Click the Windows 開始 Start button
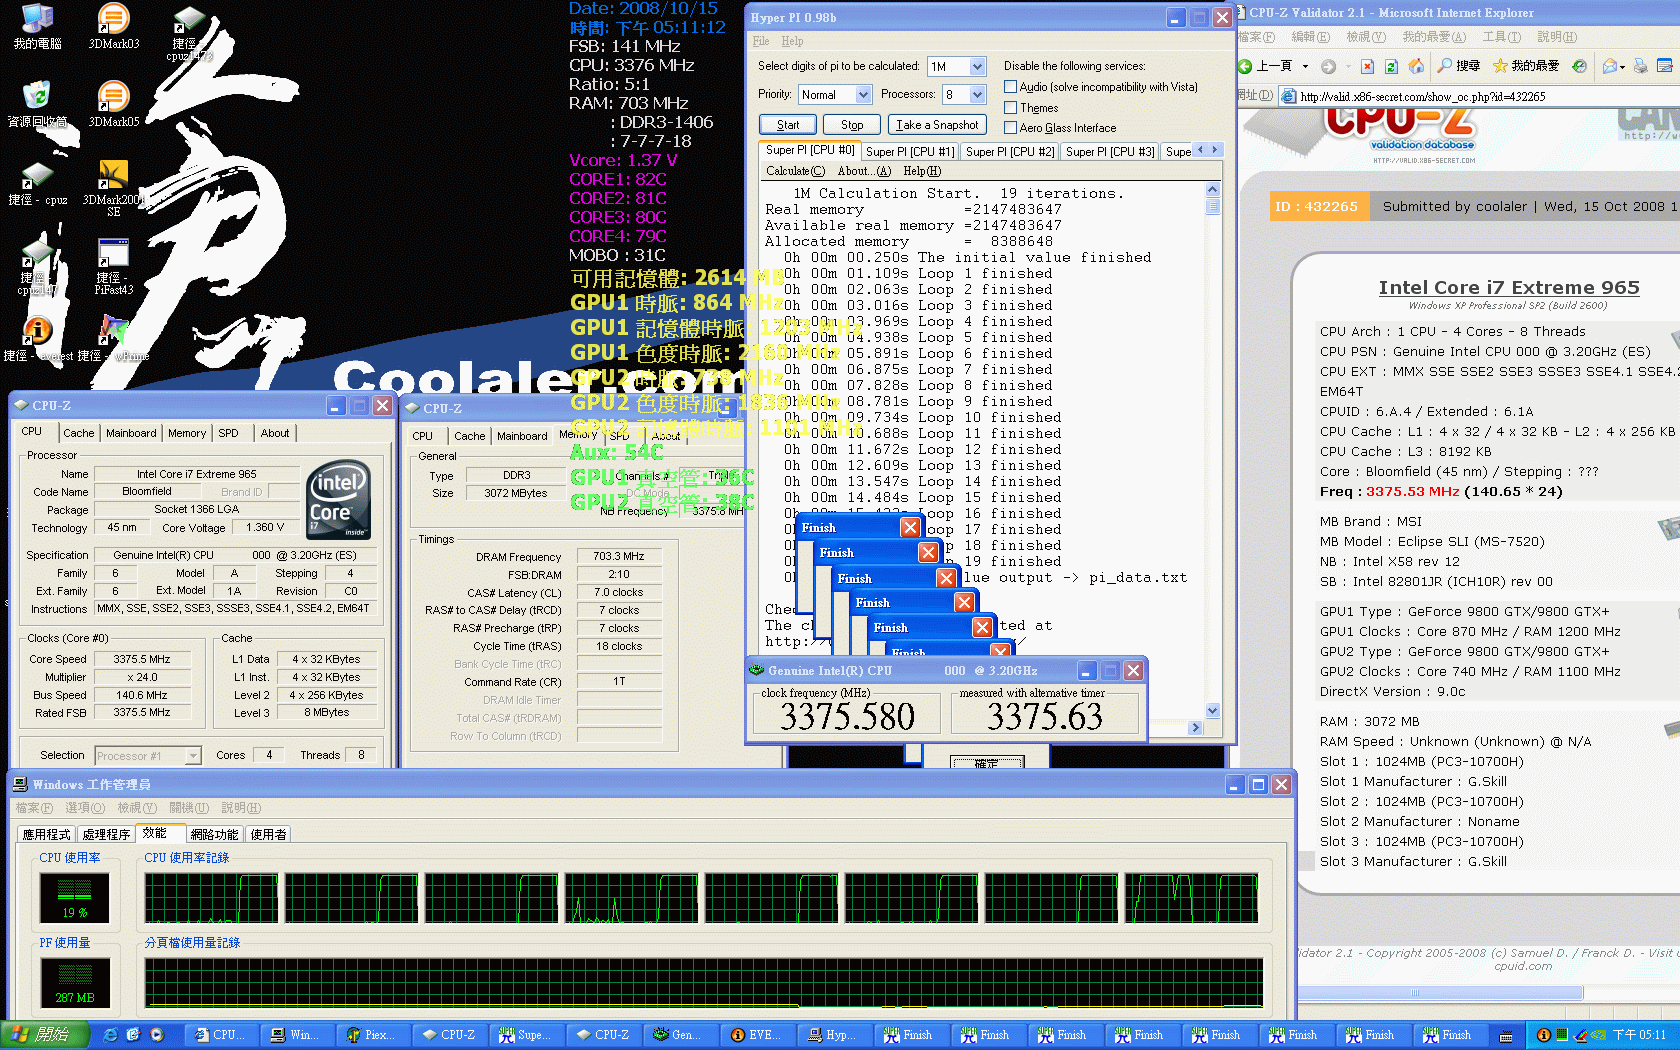 (x=45, y=1035)
